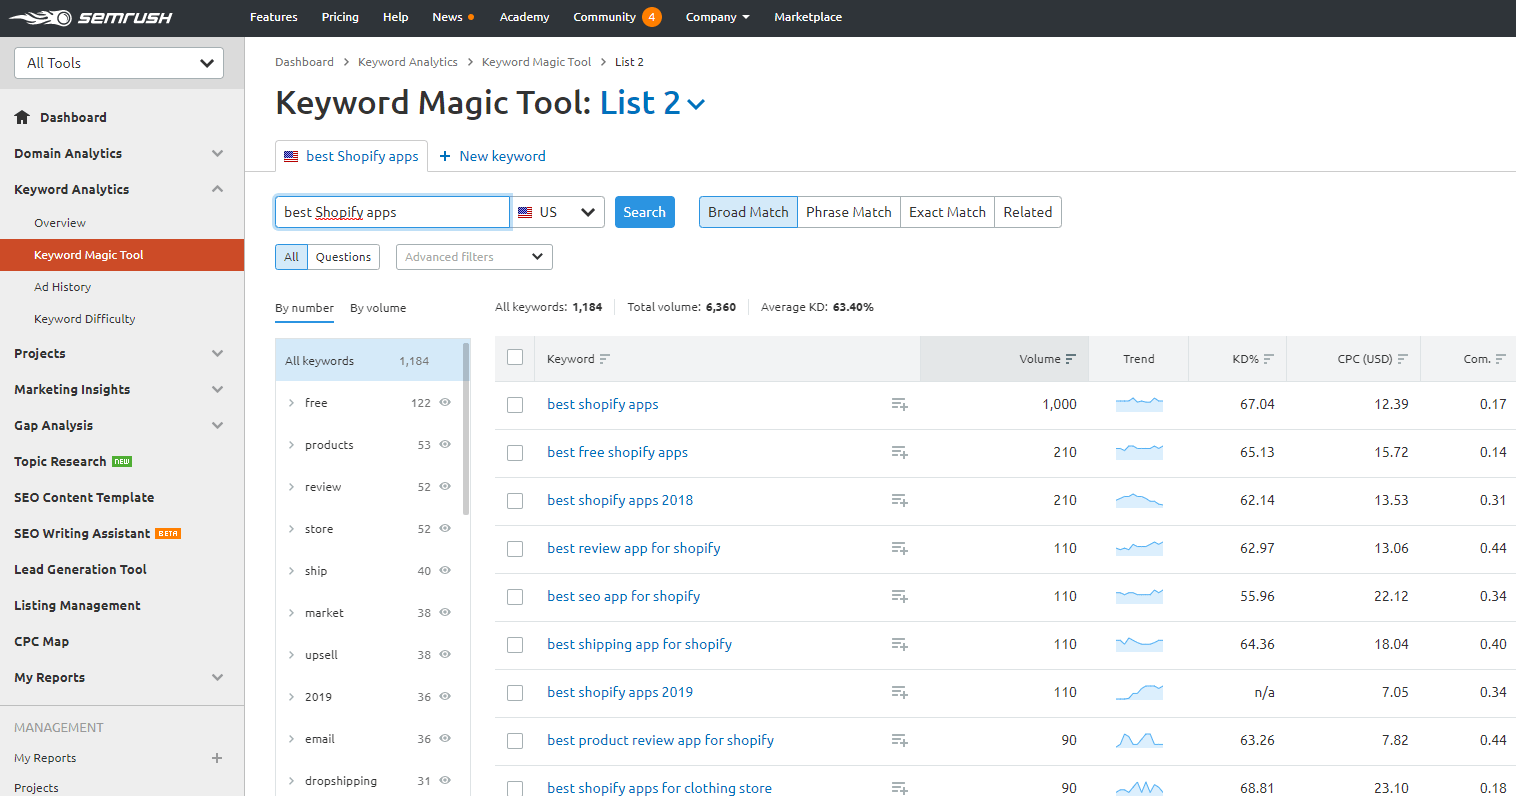Click the CPC (USD) sort icon
The height and width of the screenshot is (796, 1516).
tap(1403, 359)
